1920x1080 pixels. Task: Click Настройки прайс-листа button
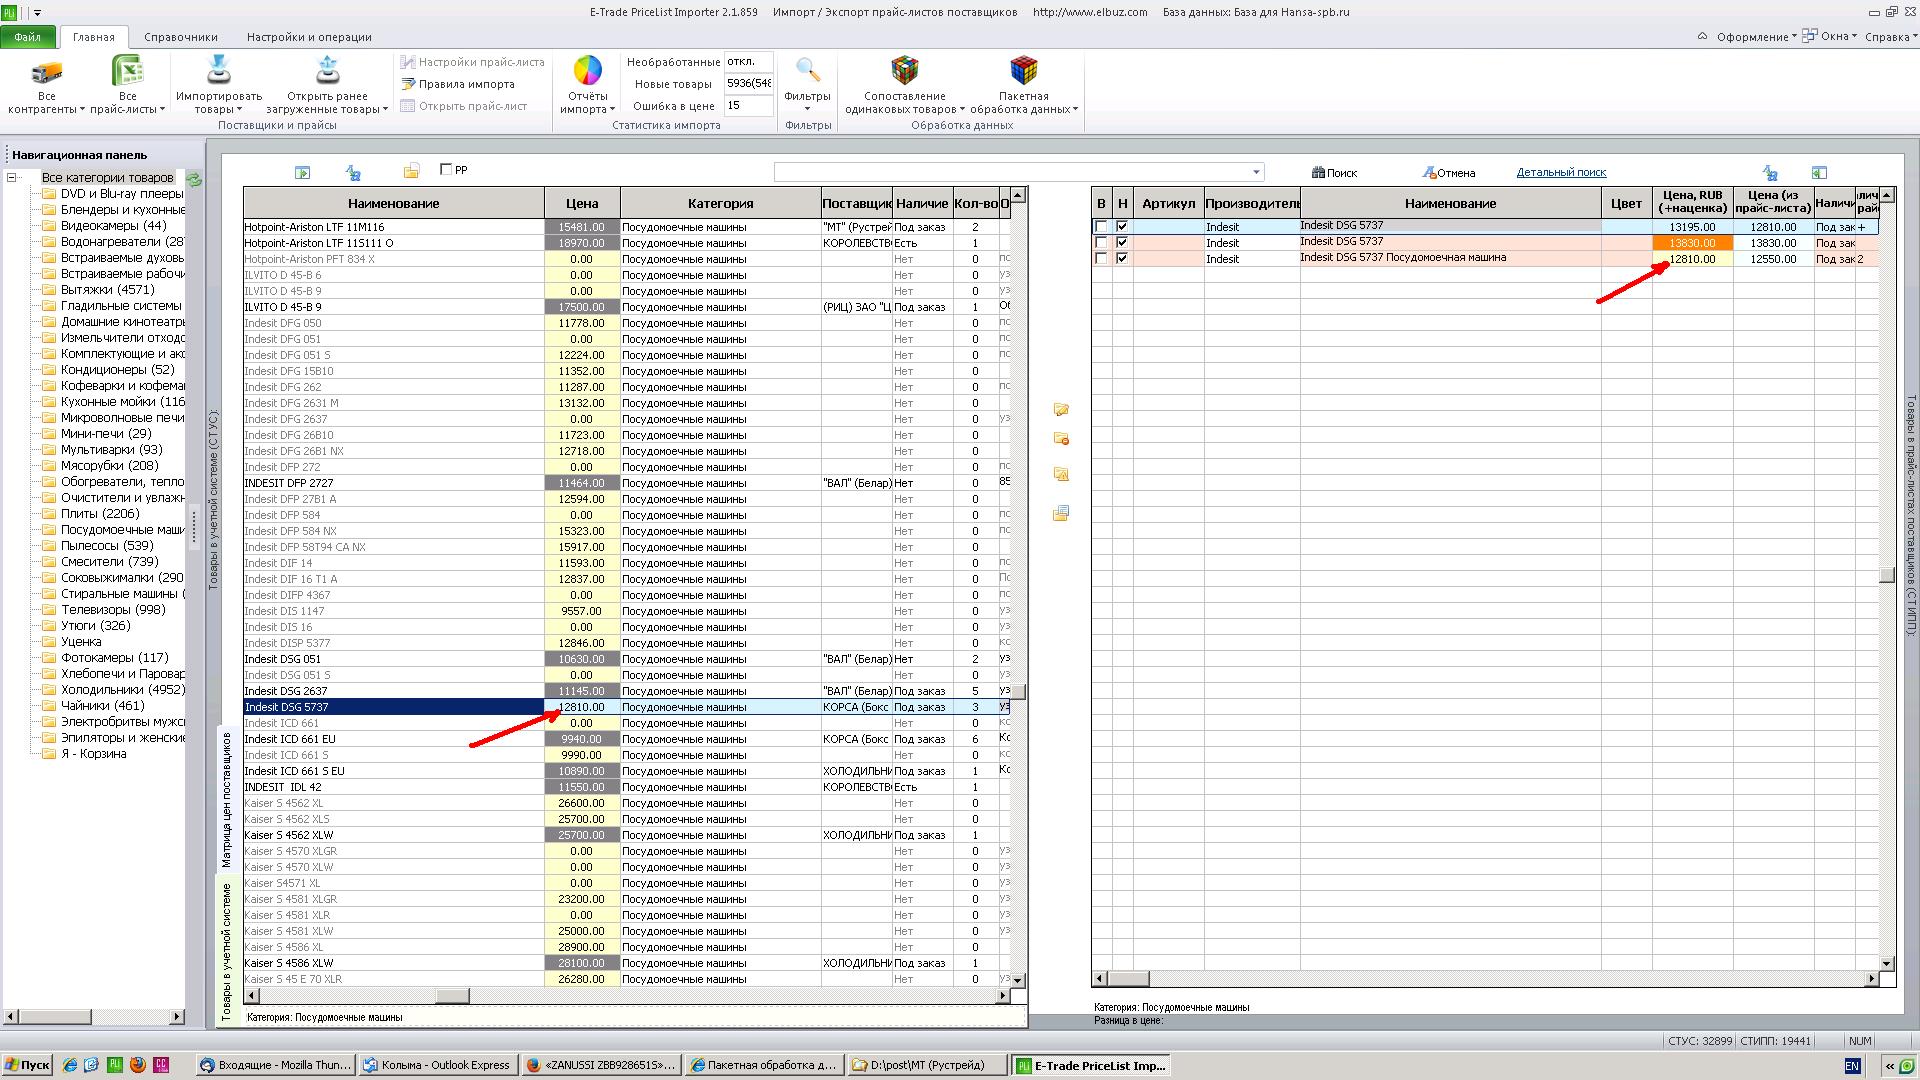tap(472, 62)
